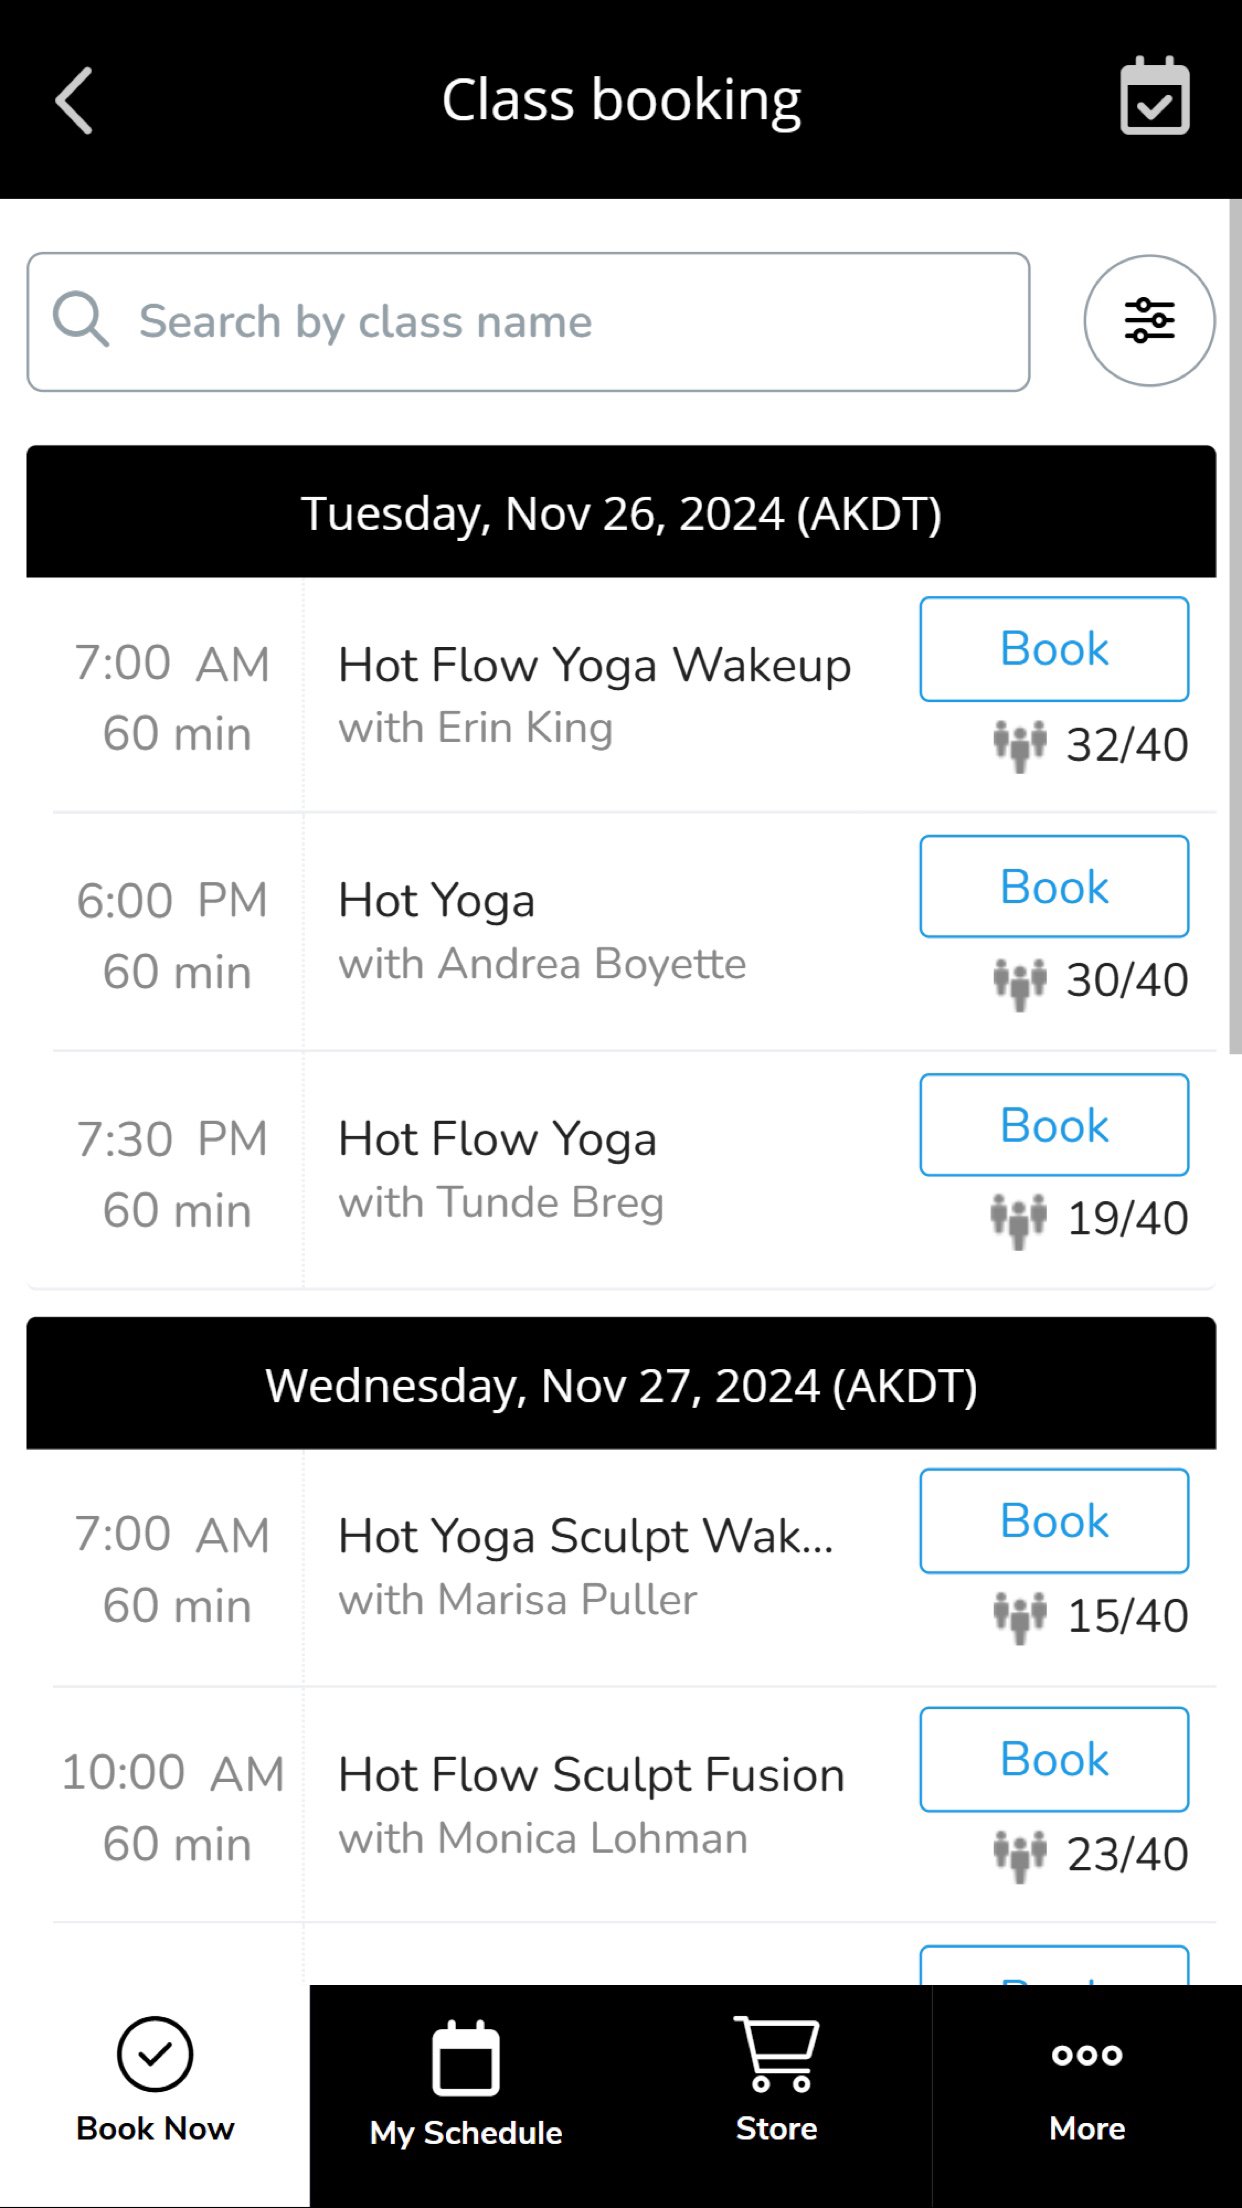
Task: Click attendance icon for Hot Flow Sculpt Fusion
Action: [1019, 1855]
